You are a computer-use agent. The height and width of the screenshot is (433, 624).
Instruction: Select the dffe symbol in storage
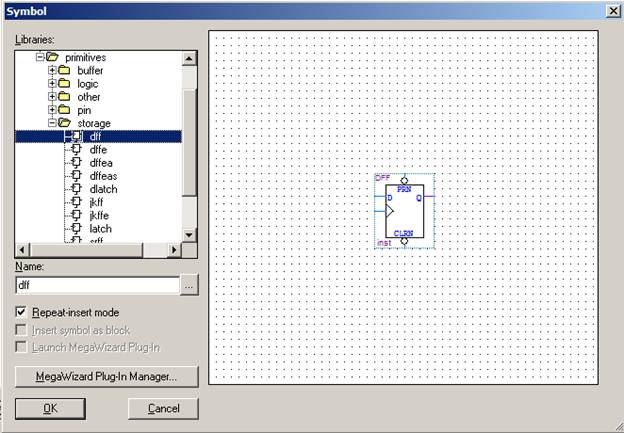97,149
